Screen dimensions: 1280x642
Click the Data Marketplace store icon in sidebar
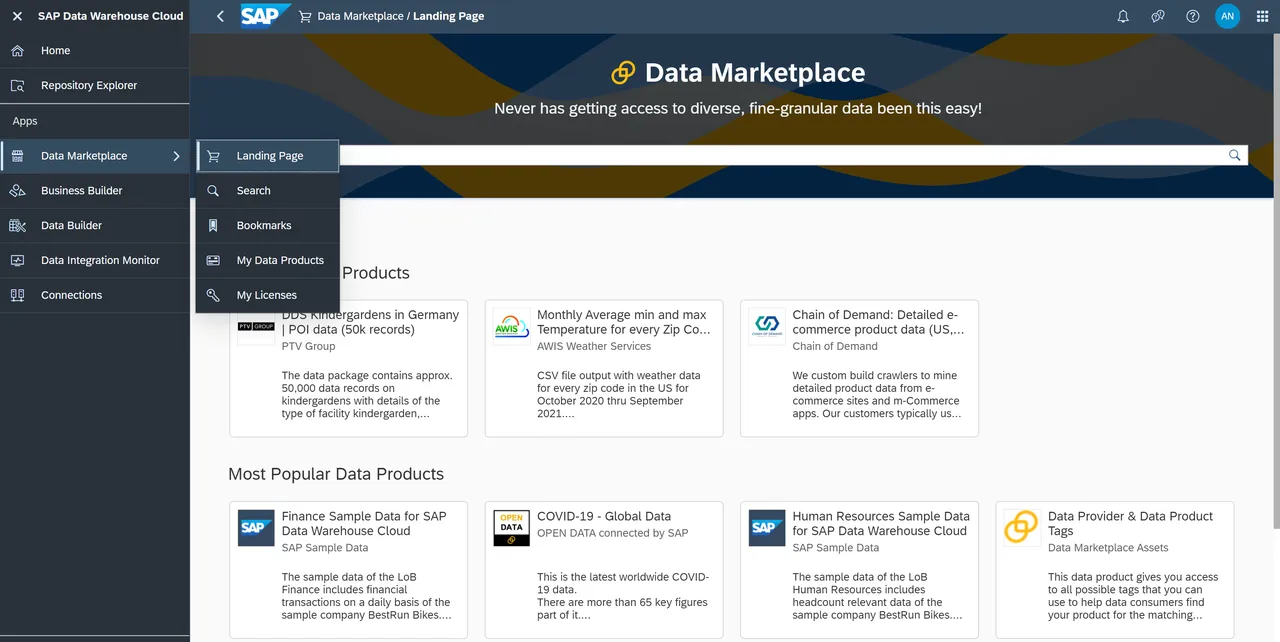(17, 156)
